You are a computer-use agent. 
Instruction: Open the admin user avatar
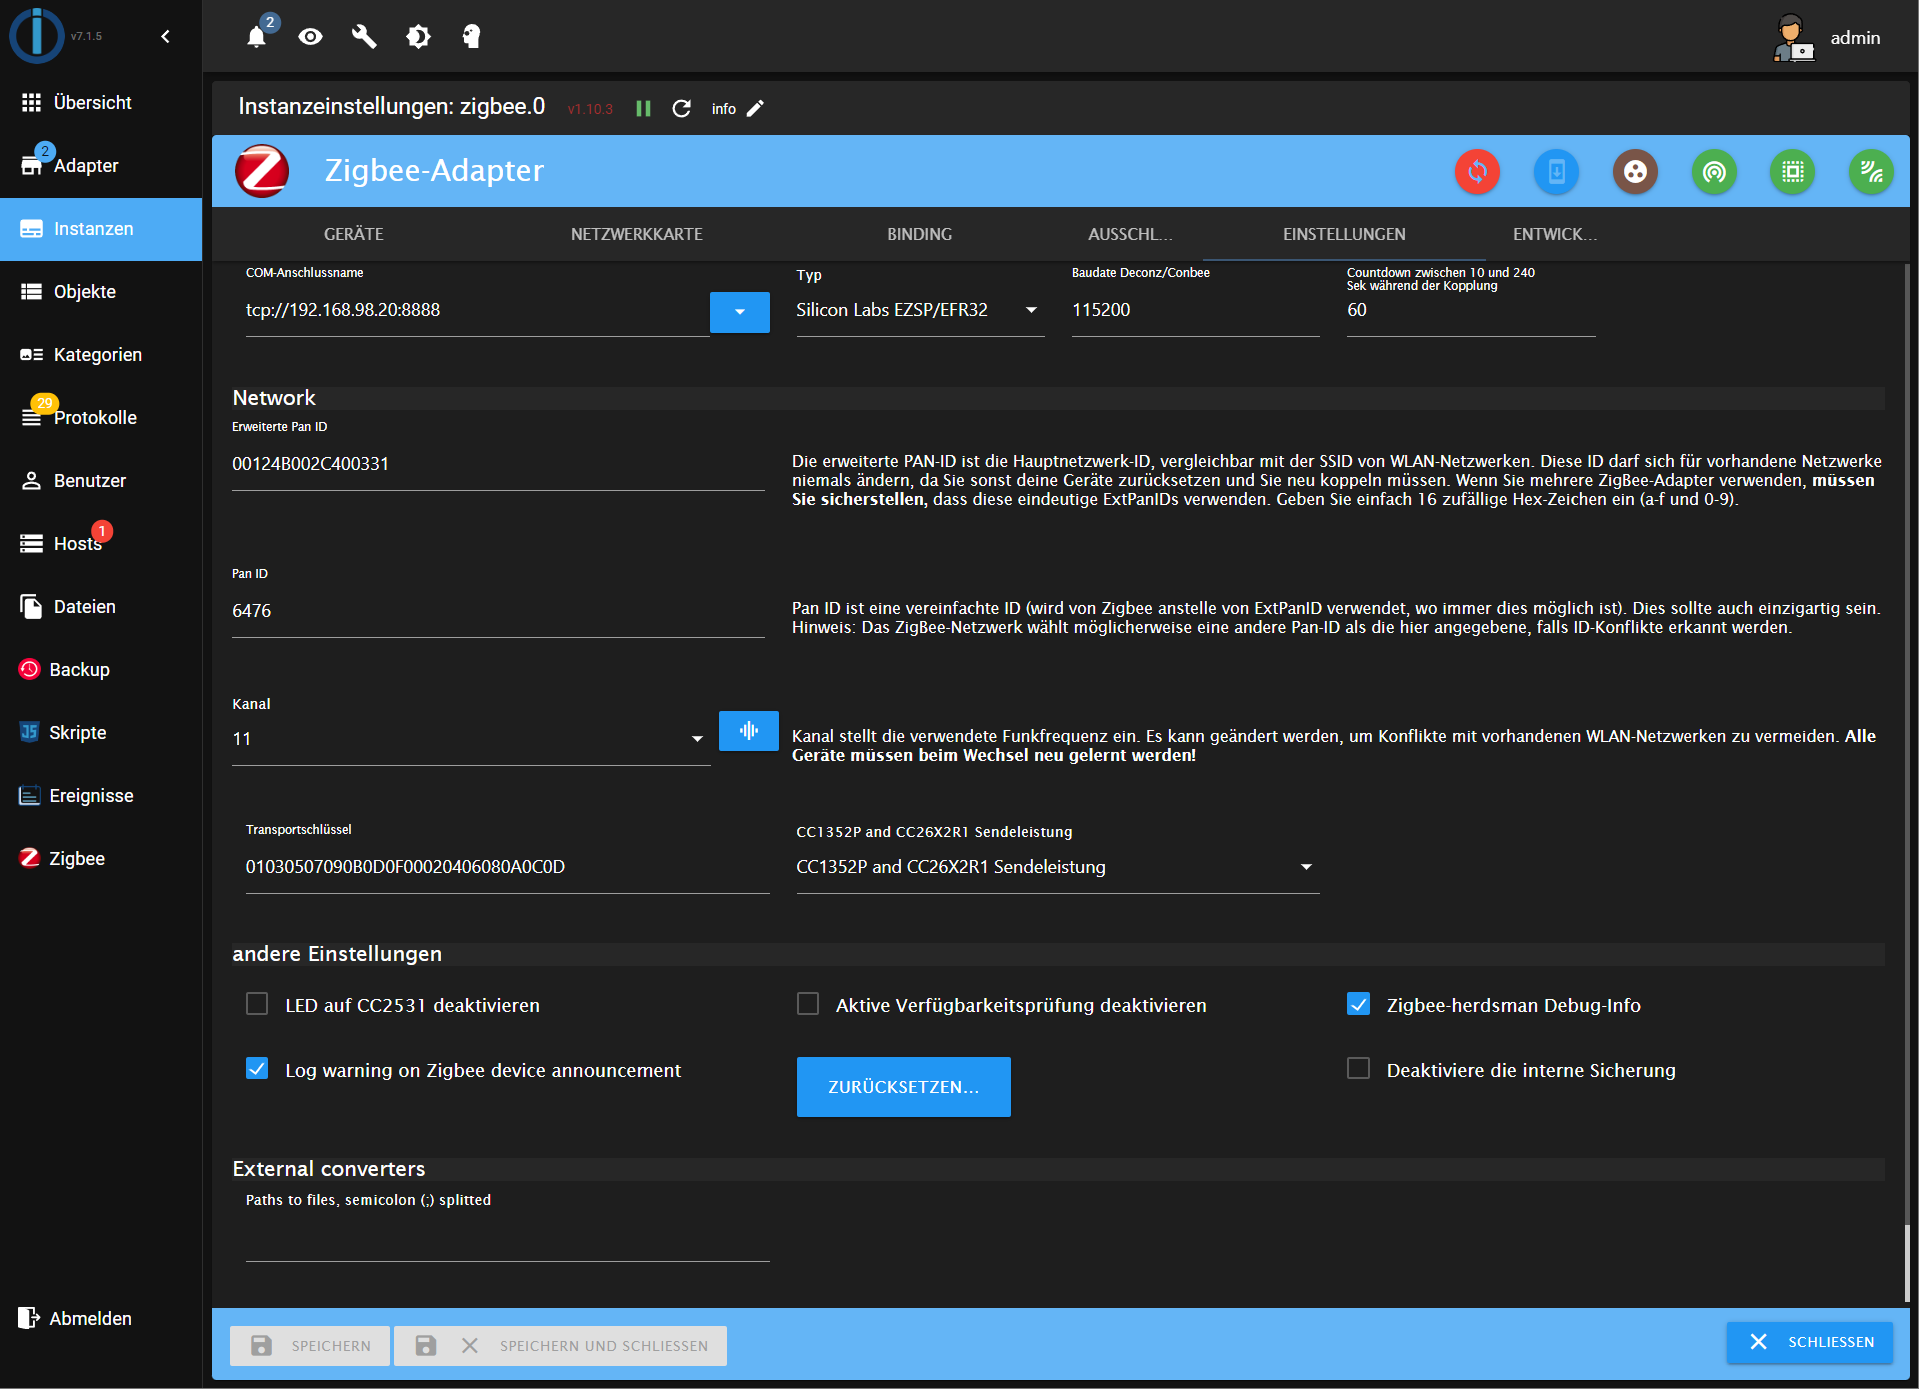point(1794,38)
